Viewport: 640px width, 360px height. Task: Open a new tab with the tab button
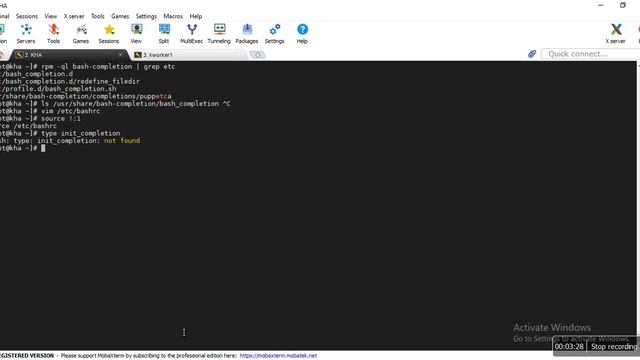[257, 55]
